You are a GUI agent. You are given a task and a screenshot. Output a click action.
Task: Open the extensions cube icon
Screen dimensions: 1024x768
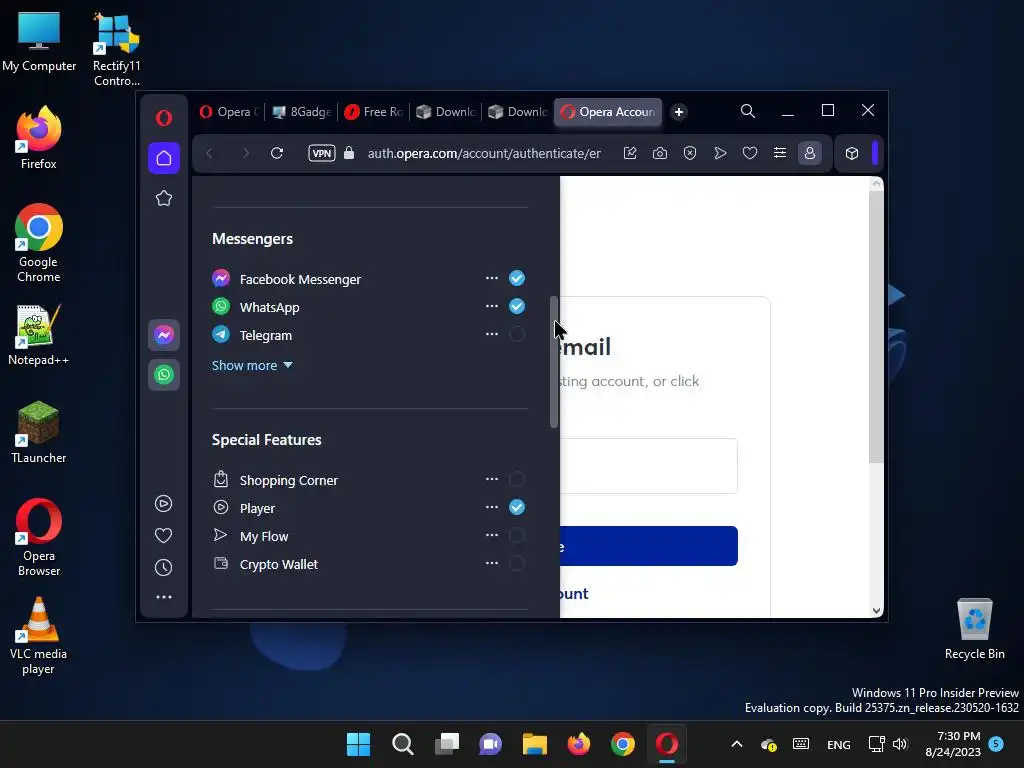(x=852, y=153)
